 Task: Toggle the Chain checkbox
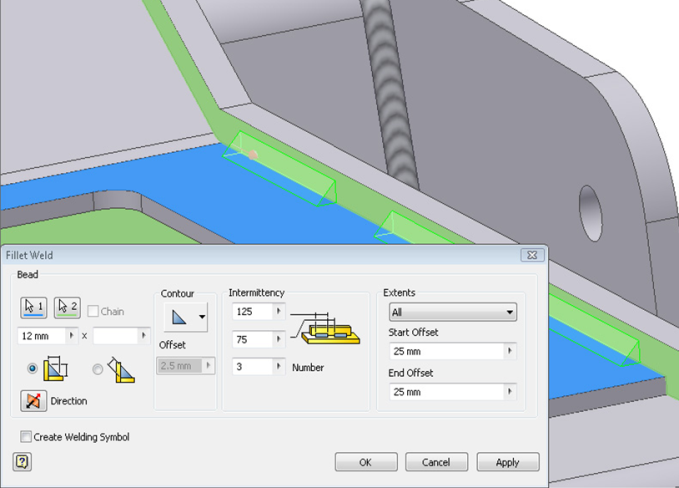pos(93,311)
